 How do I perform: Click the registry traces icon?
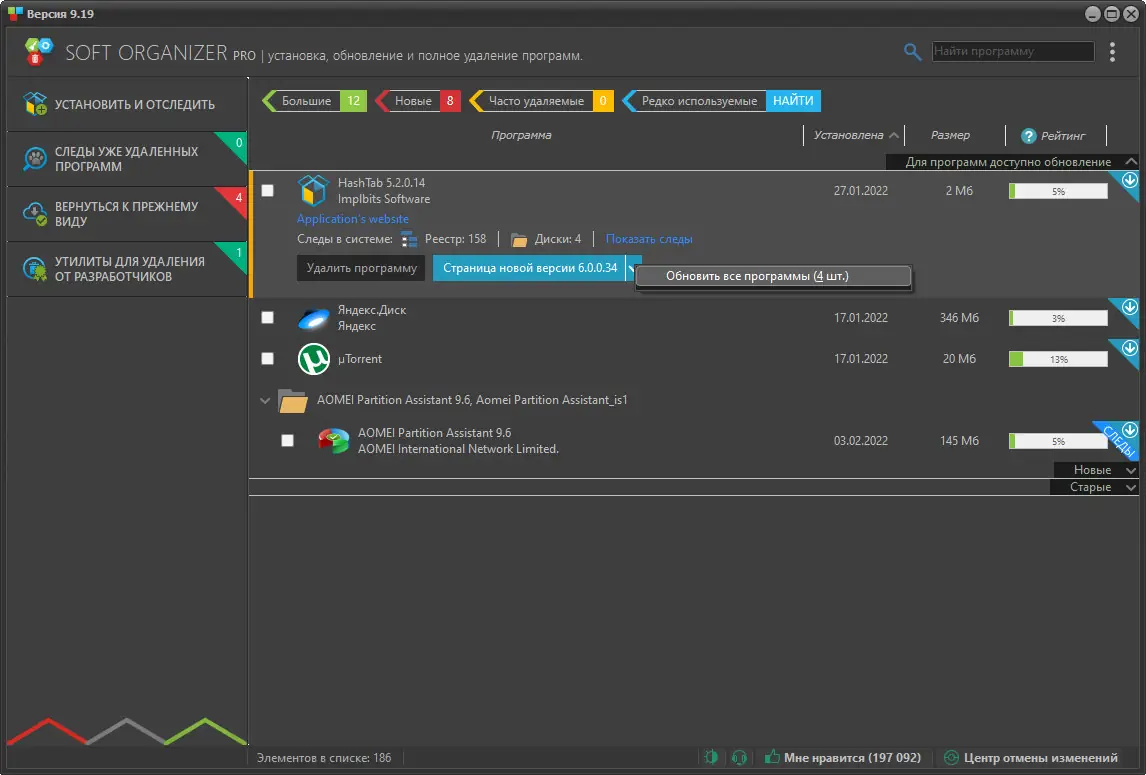pyautogui.click(x=409, y=239)
